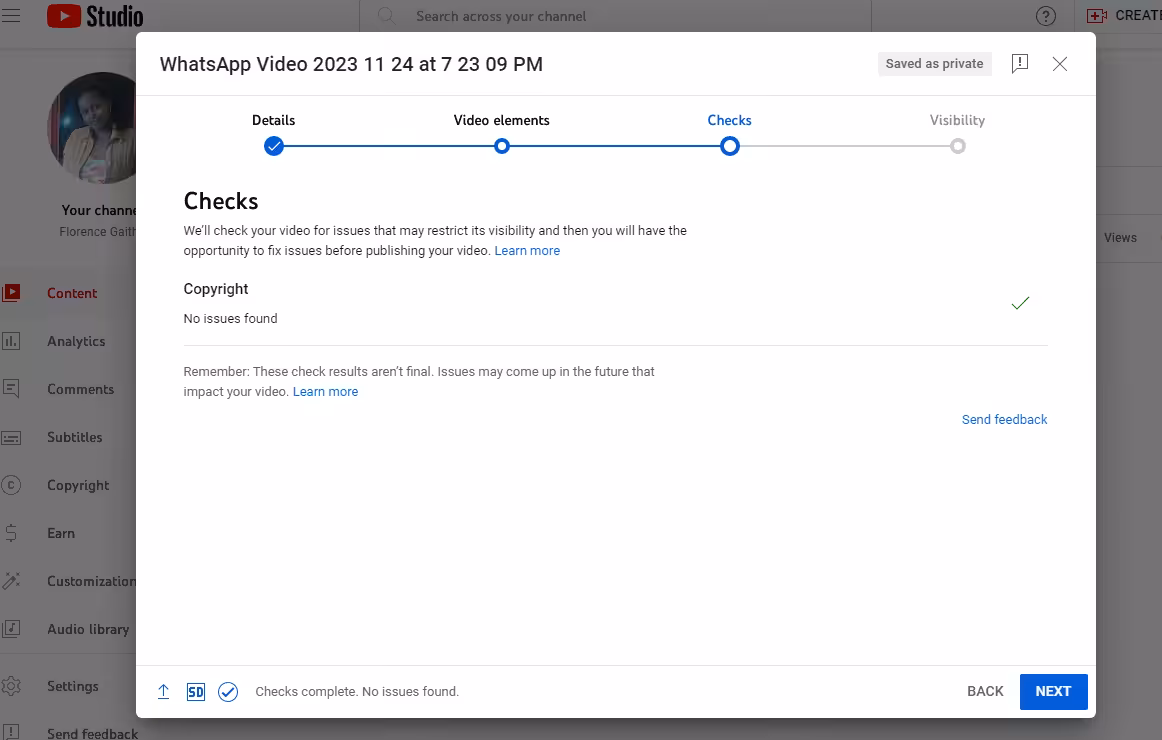Click the Copyright section heading

(216, 289)
